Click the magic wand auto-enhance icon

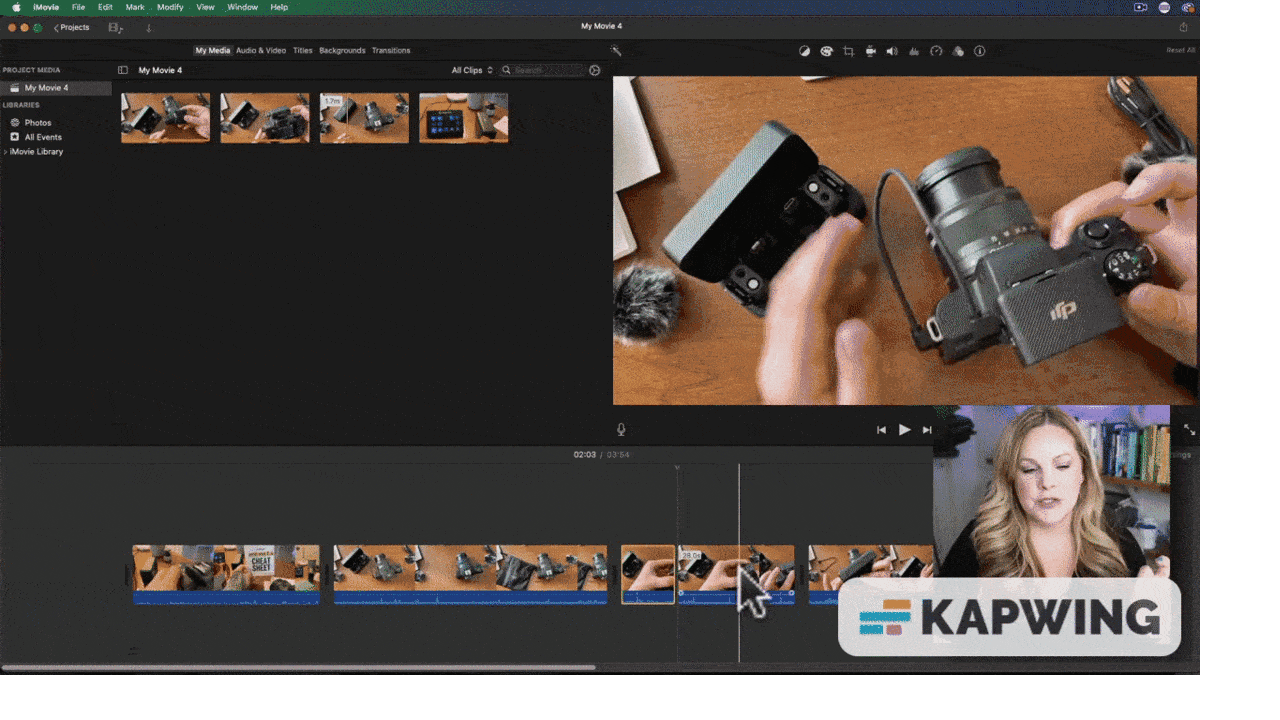[x=616, y=51]
